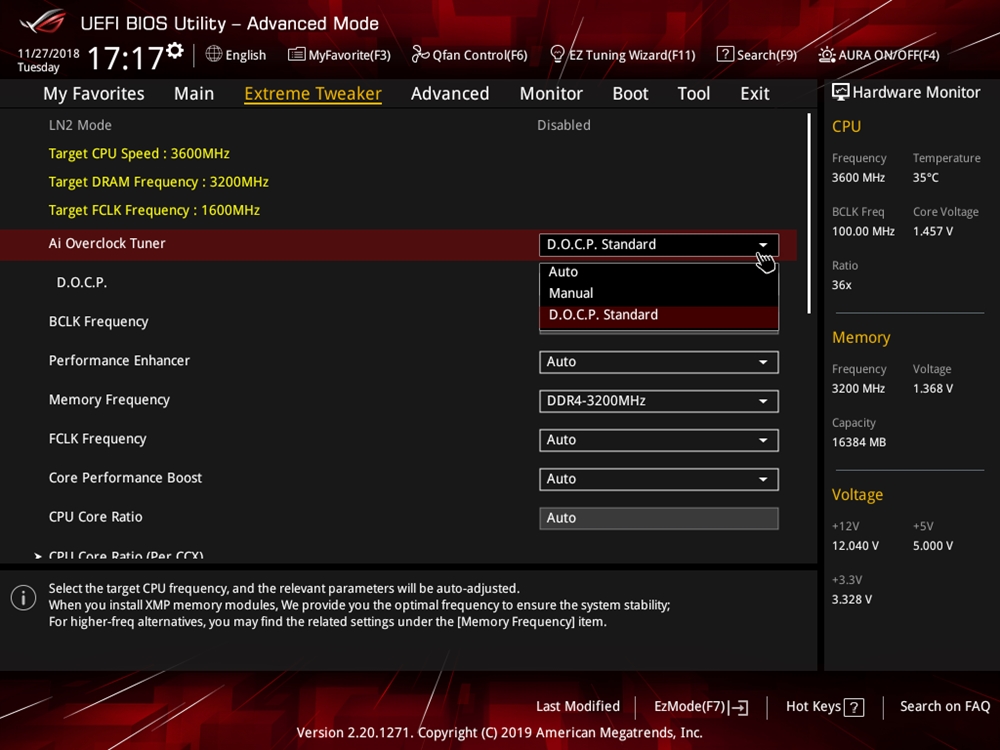This screenshot has height=750, width=1000.
Task: Click the globe icon for English language
Action: tap(214, 55)
